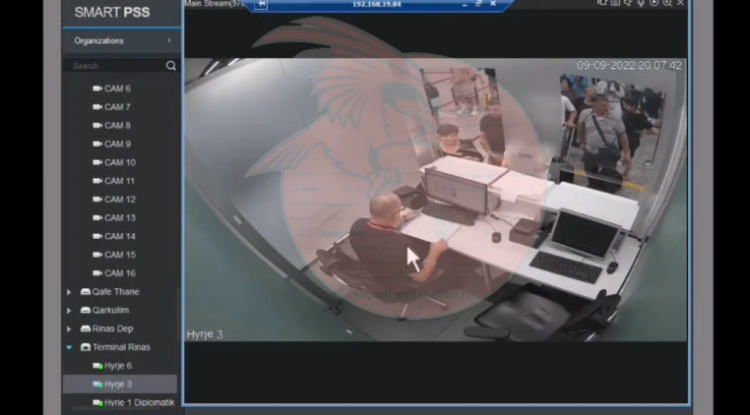Restore down the remote session window

point(478,4)
